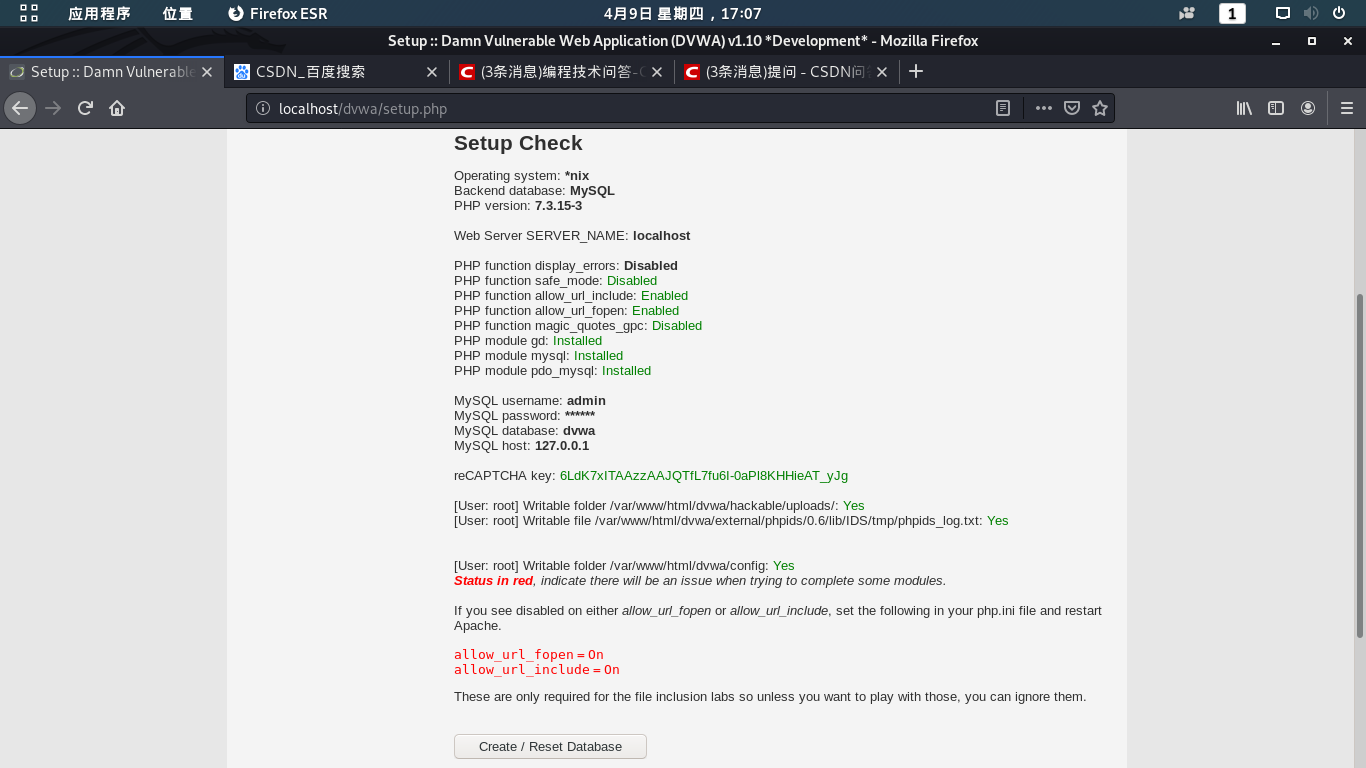Bookmark this page with the star
Image resolution: width=1366 pixels, height=768 pixels.
(x=1100, y=108)
